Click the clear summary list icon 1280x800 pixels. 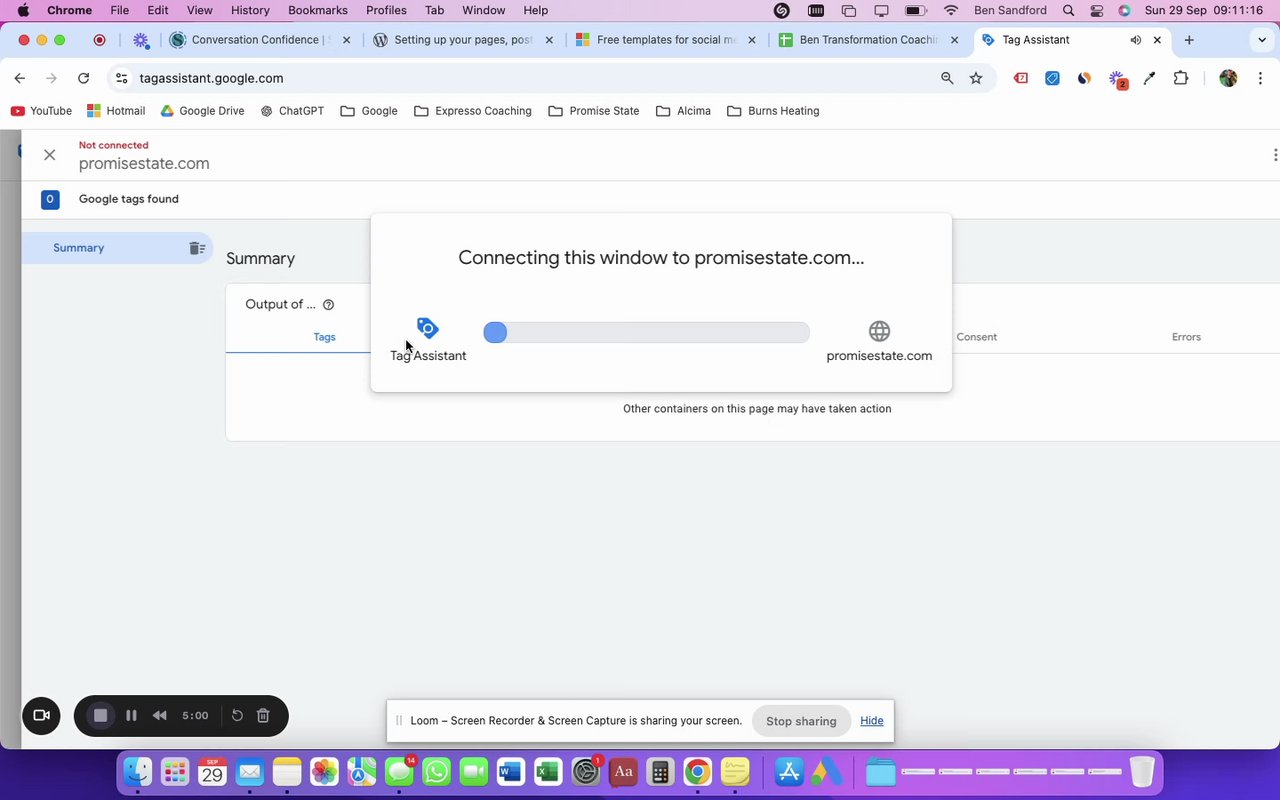click(197, 248)
